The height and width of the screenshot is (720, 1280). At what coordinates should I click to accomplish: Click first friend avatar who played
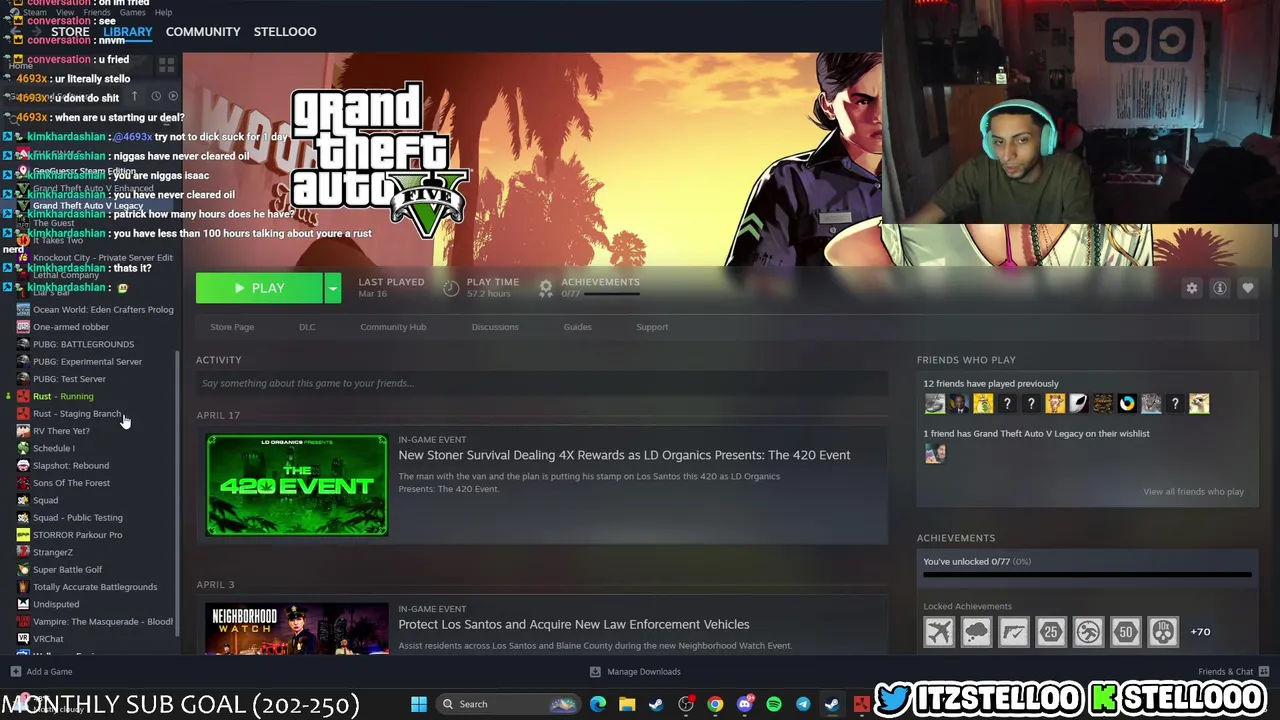click(x=935, y=404)
